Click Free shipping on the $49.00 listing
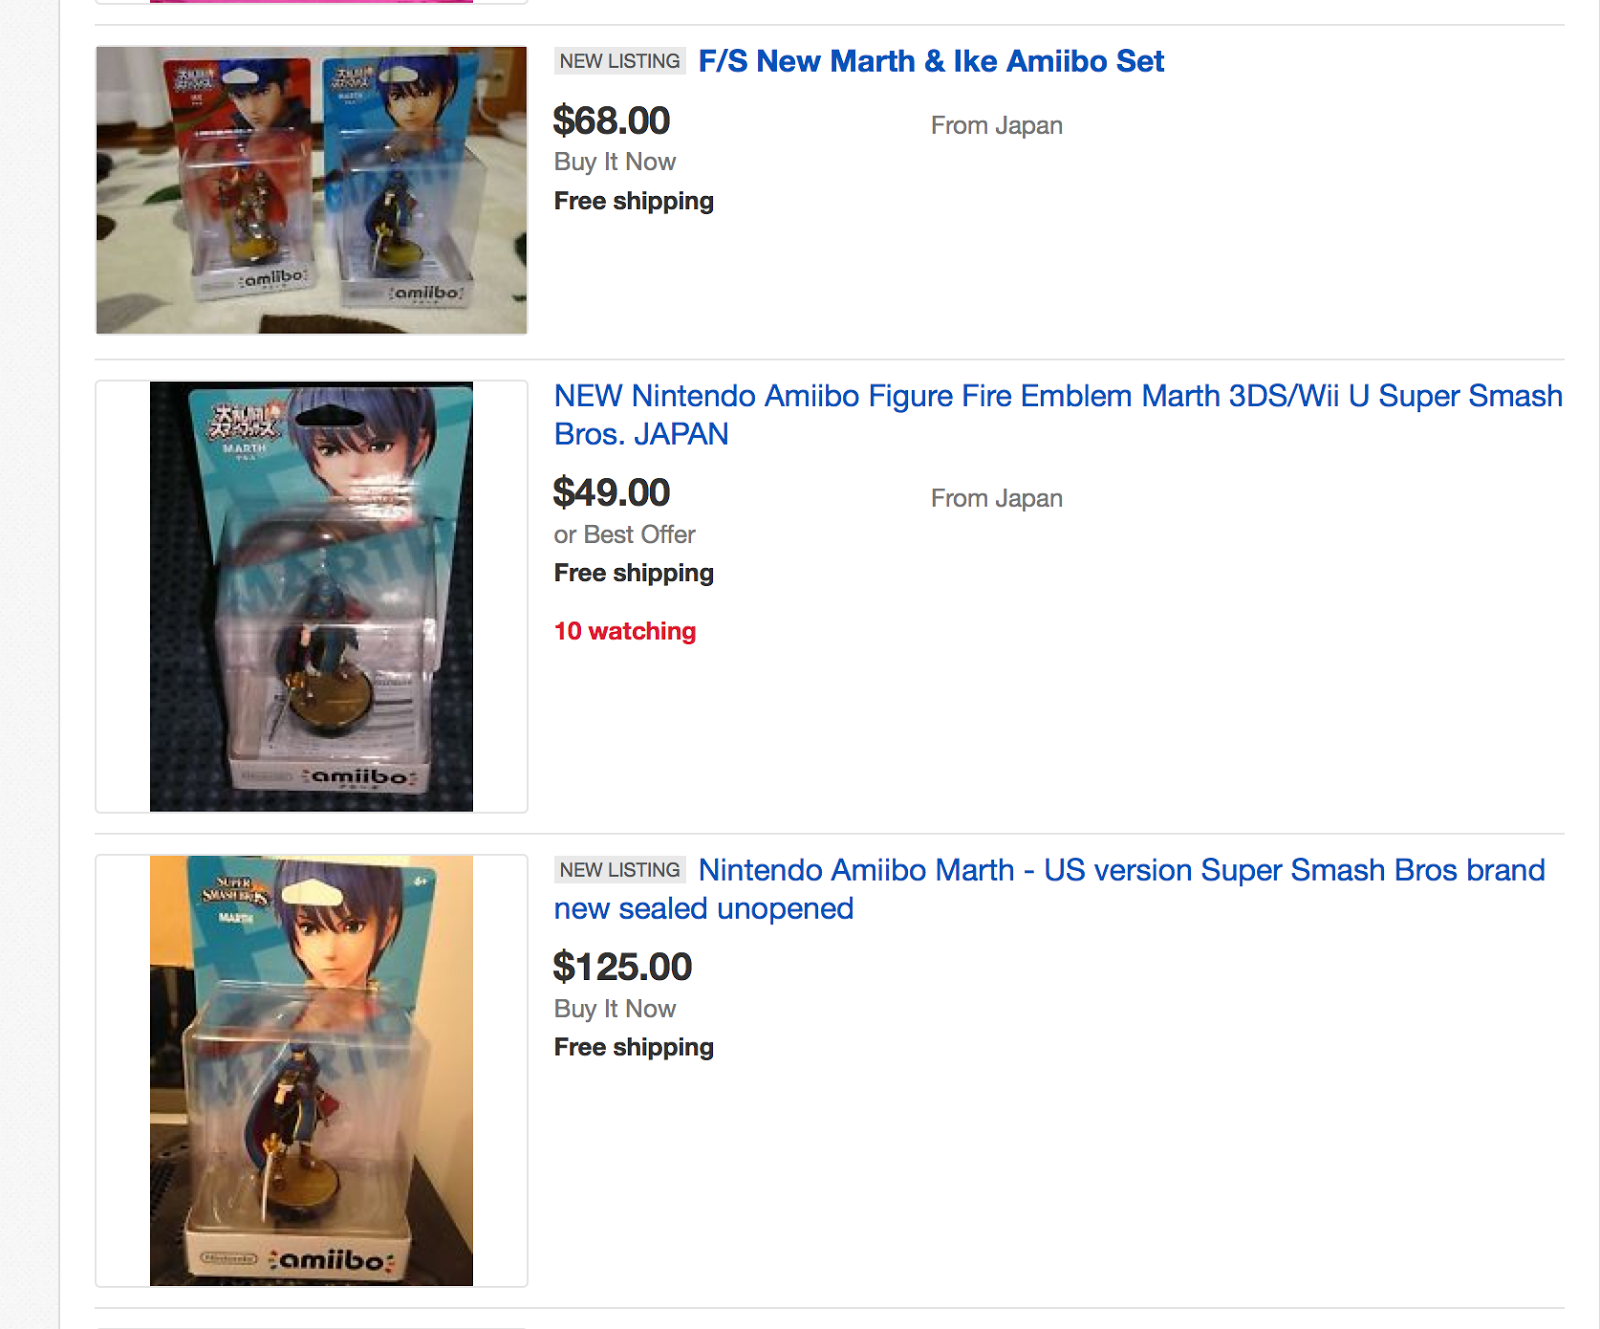The image size is (1600, 1329). (634, 573)
